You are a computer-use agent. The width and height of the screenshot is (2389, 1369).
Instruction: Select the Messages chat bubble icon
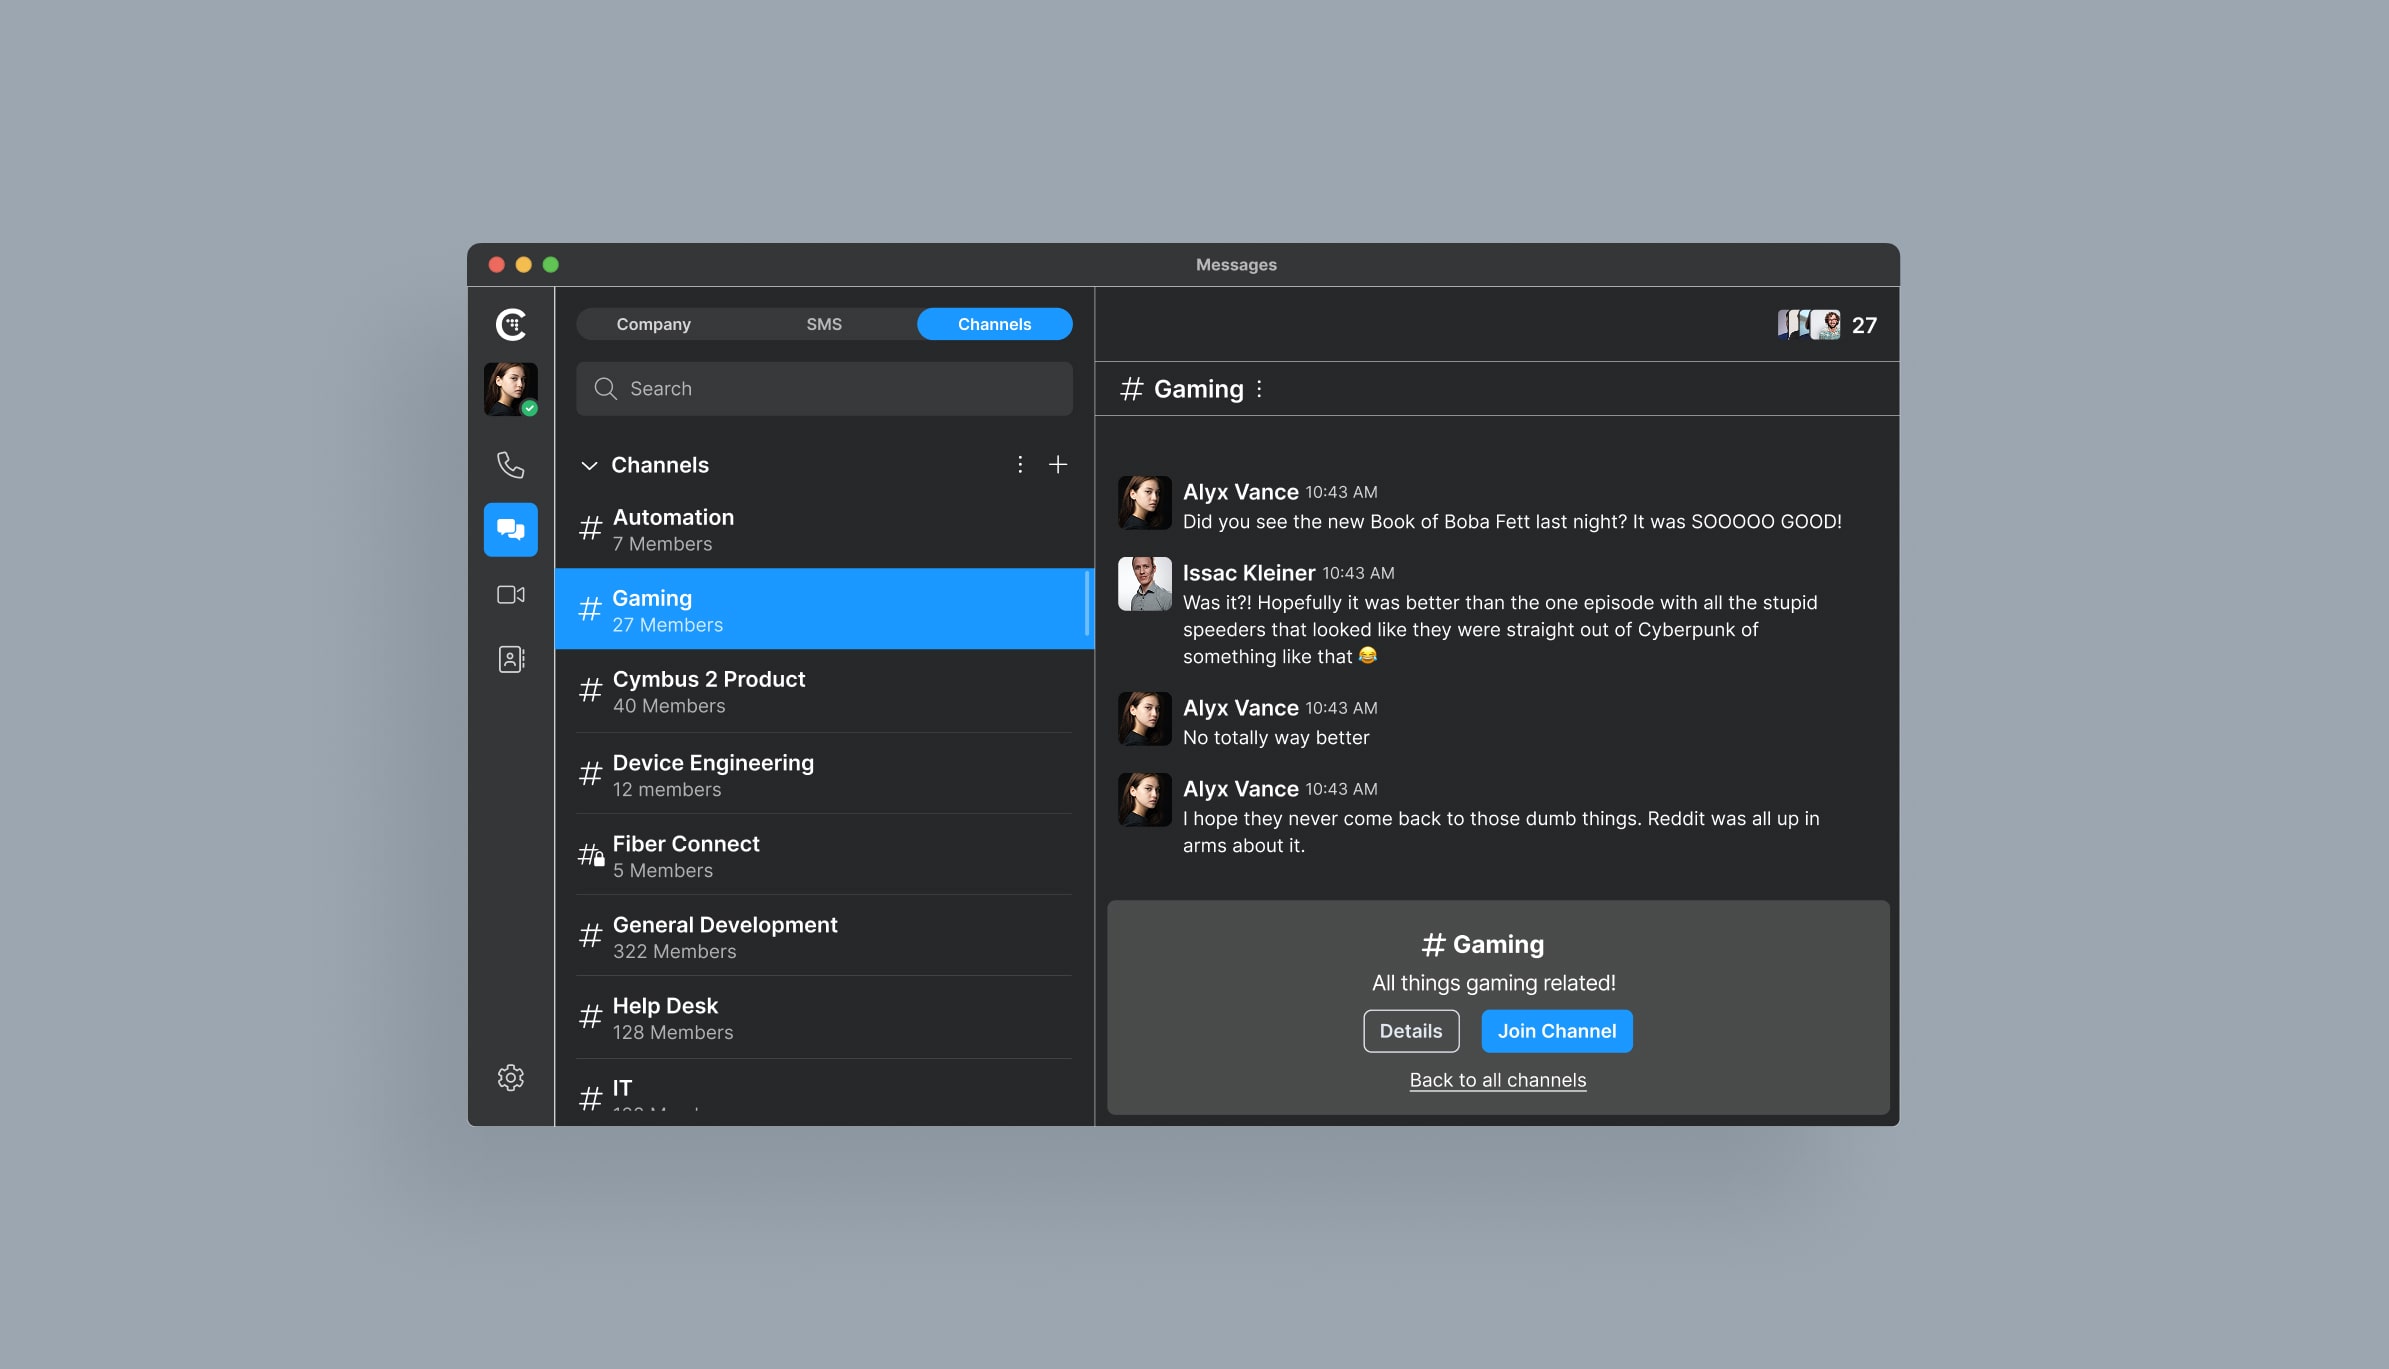pos(511,529)
